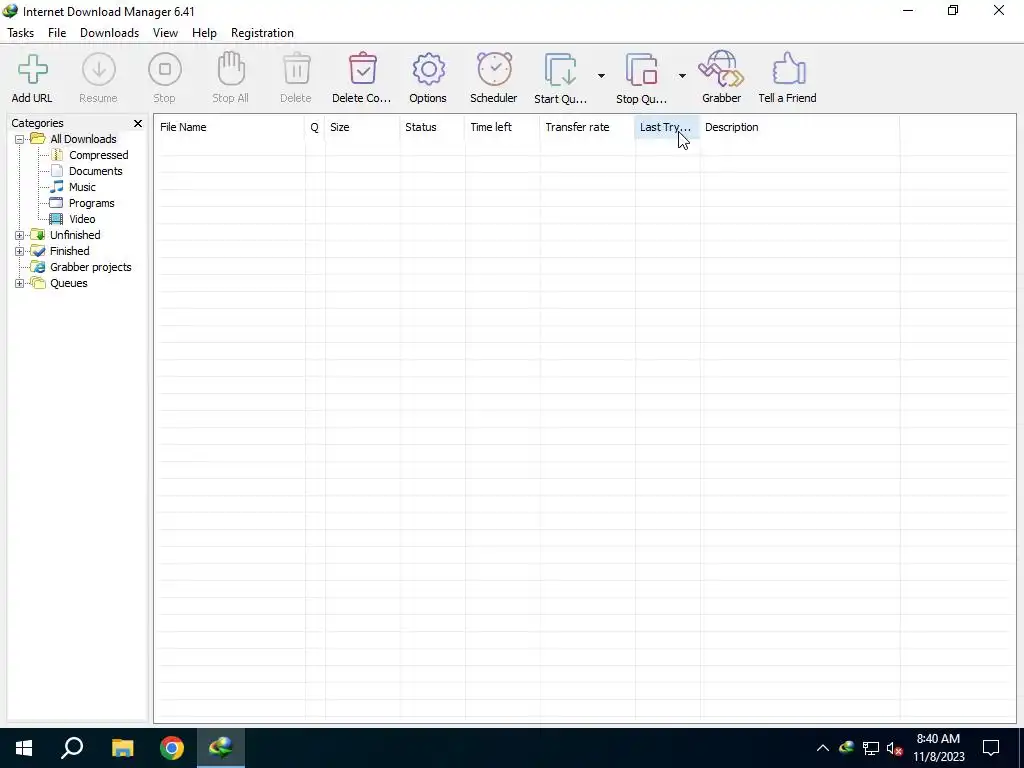Open Google Chrome from taskbar
Viewport: 1024px width, 768px height.
172,748
